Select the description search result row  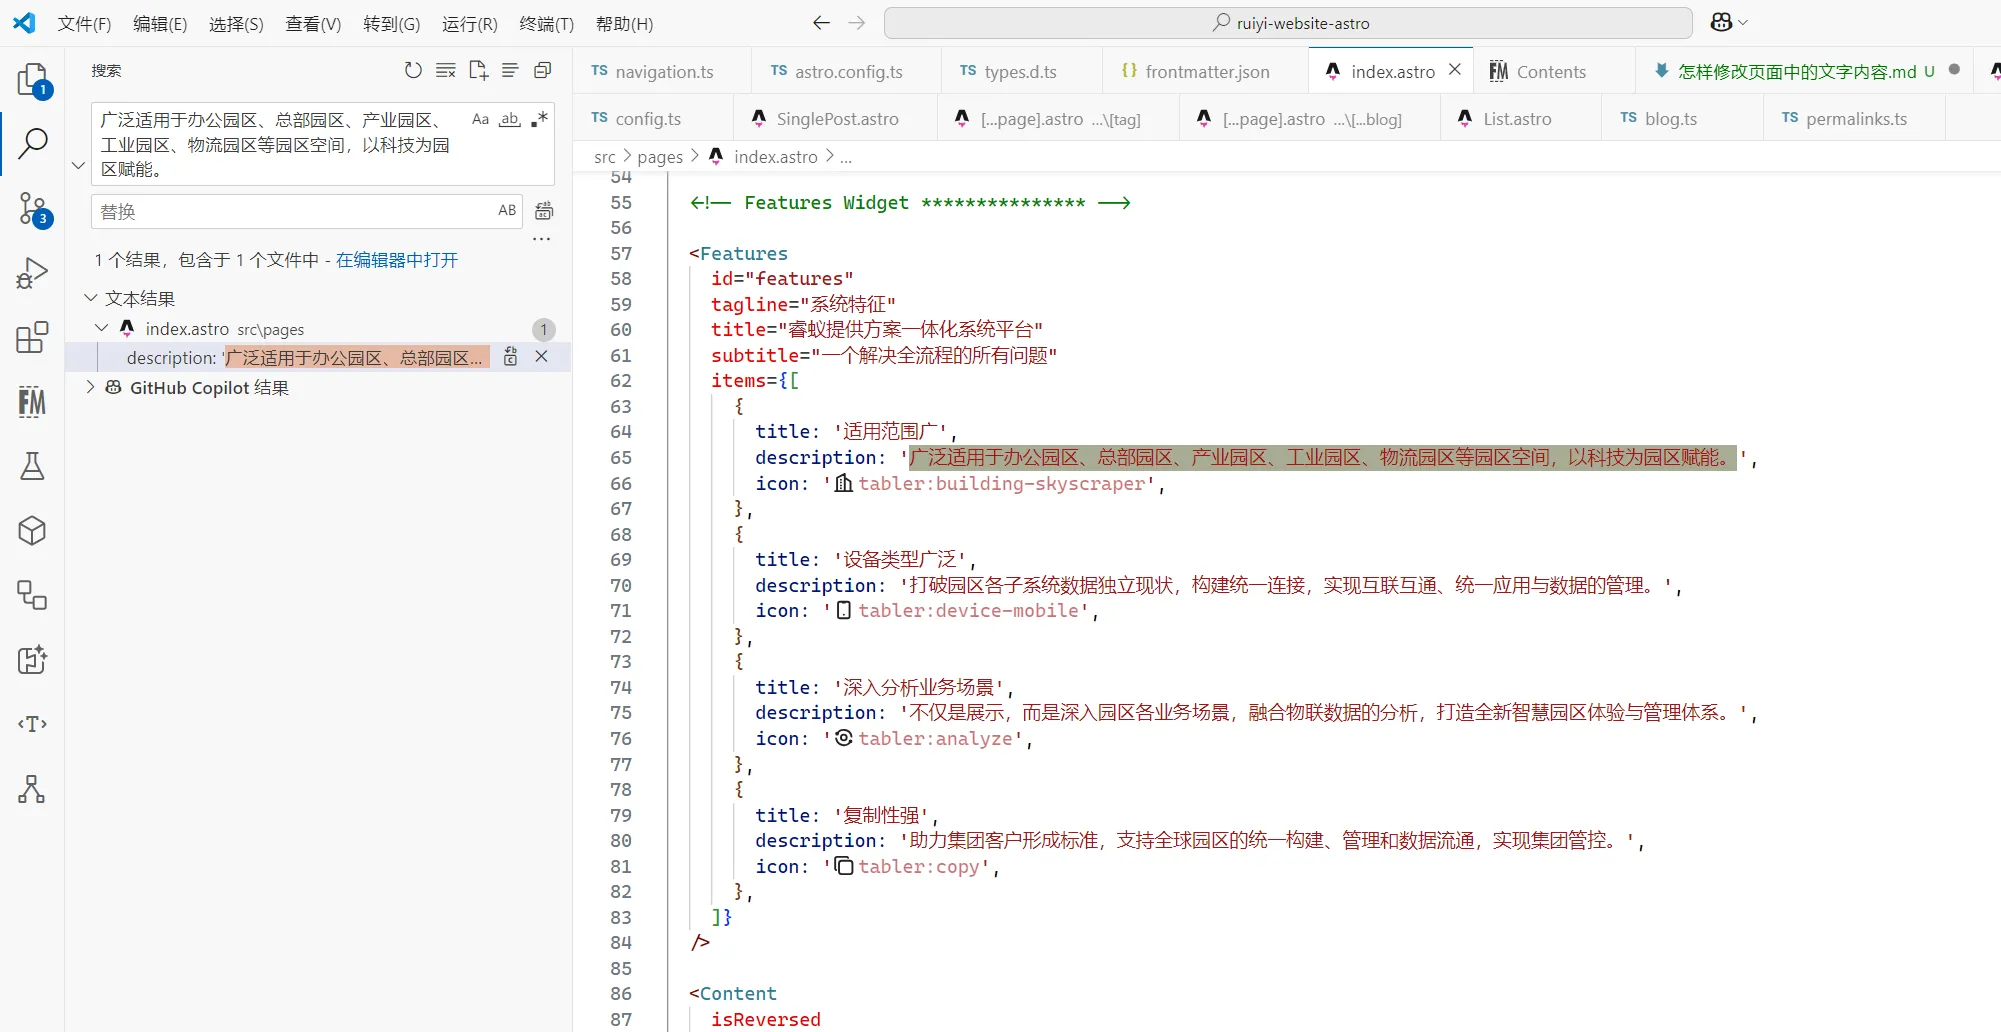click(318, 357)
